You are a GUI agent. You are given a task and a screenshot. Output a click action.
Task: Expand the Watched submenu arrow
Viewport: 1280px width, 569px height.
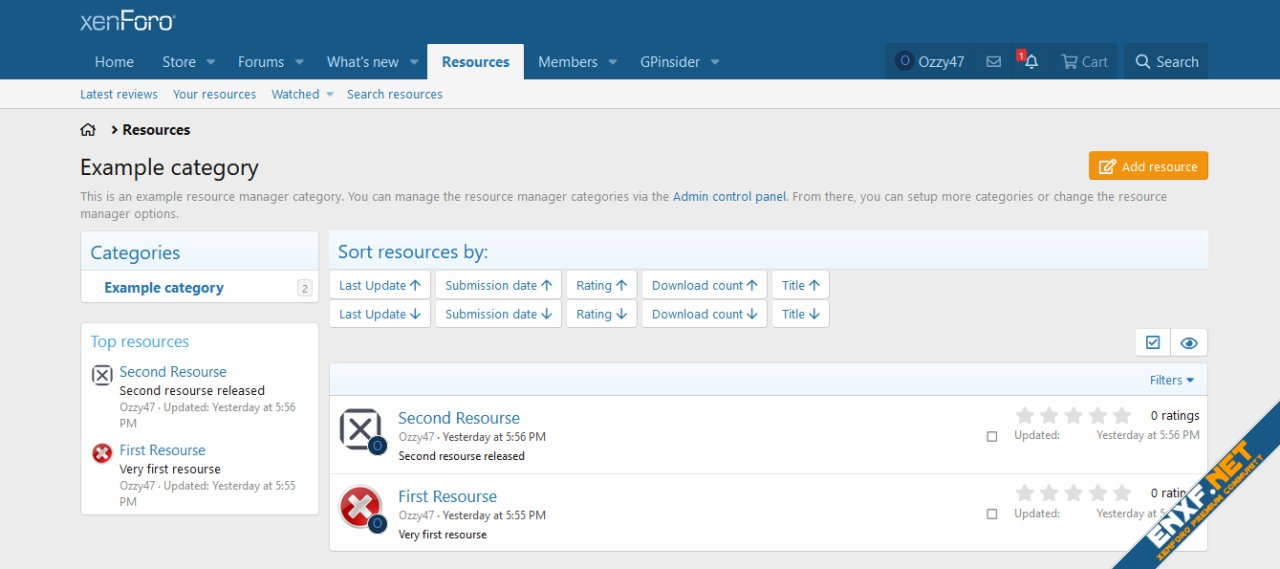pos(330,95)
